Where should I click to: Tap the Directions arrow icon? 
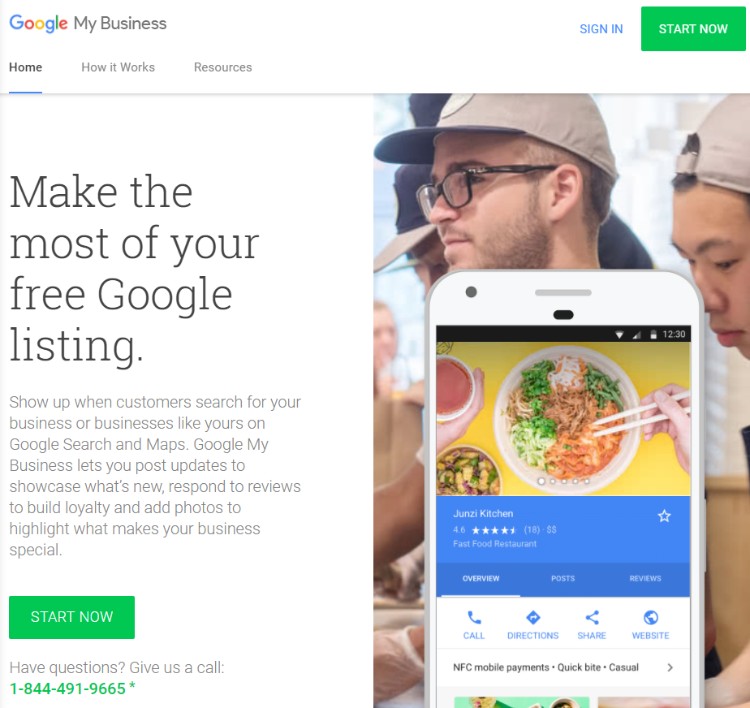tap(533, 618)
